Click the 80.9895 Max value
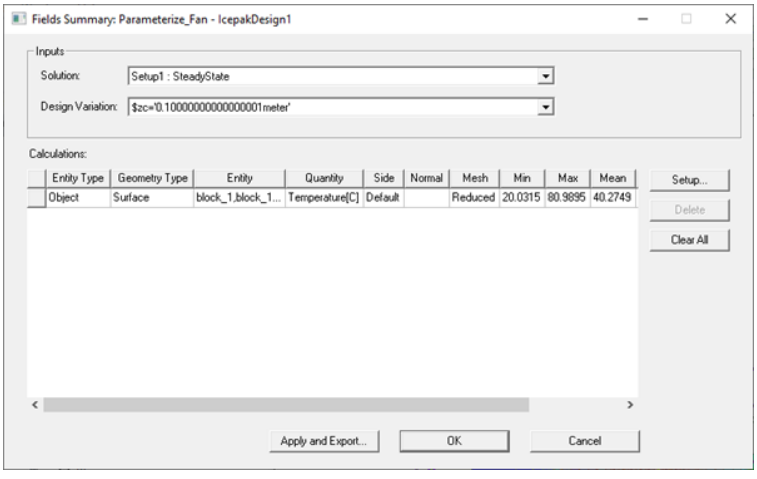The image size is (757, 479). pos(567,198)
